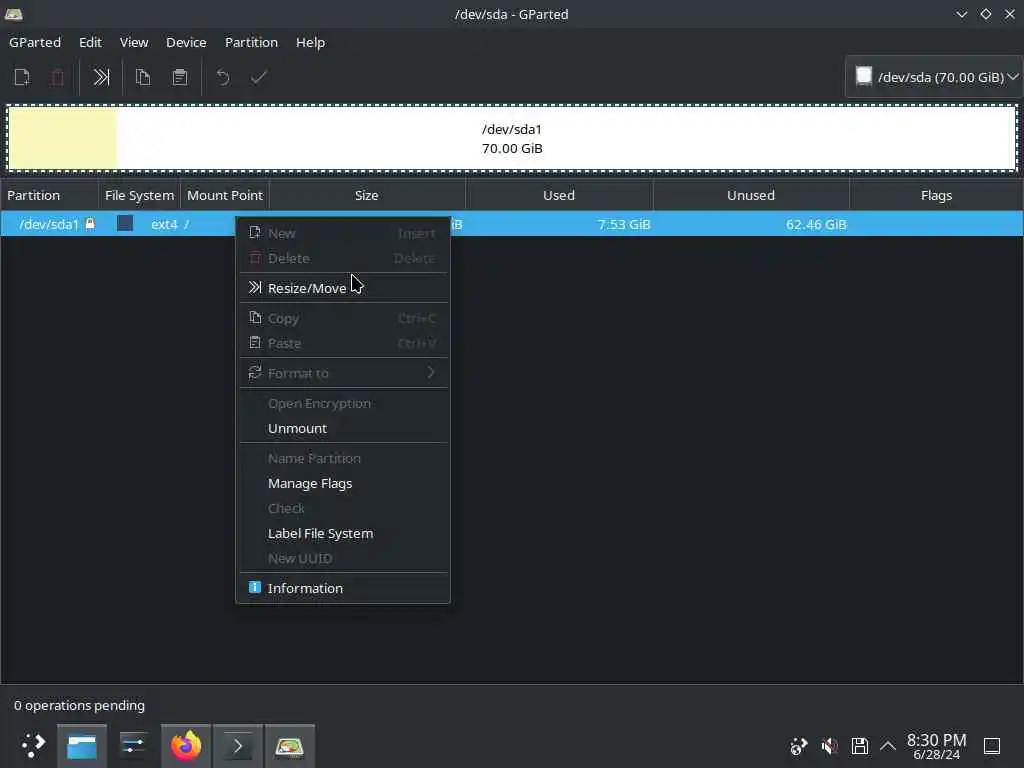Click the lock icon next to /dev/sda1
Viewport: 1024px width, 768px height.
coord(90,223)
